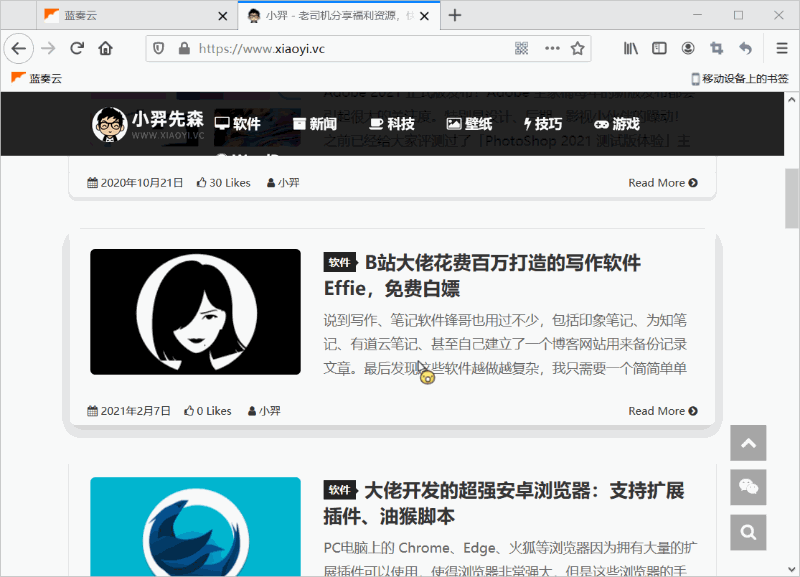Click Read More on 2020年10月21日 post
Screen dimensions: 800x577
coord(663,183)
